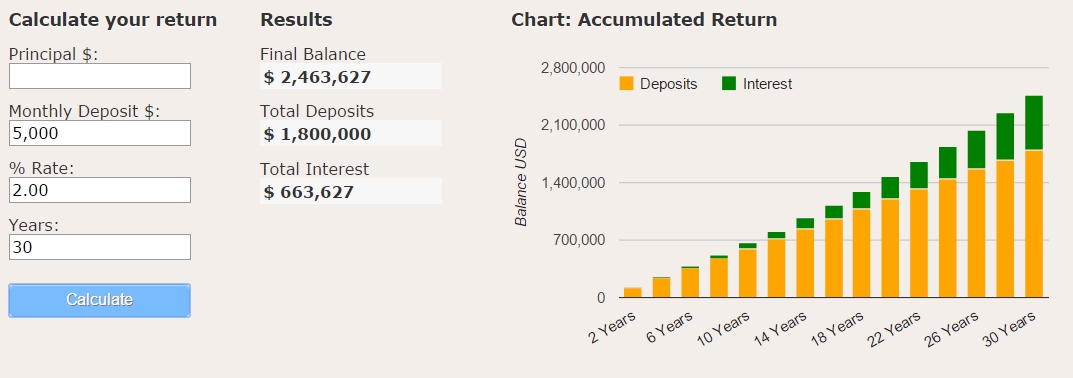Screen dimensions: 1073x378
Task: Click the green Interest legend swatch
Action: click(729, 84)
